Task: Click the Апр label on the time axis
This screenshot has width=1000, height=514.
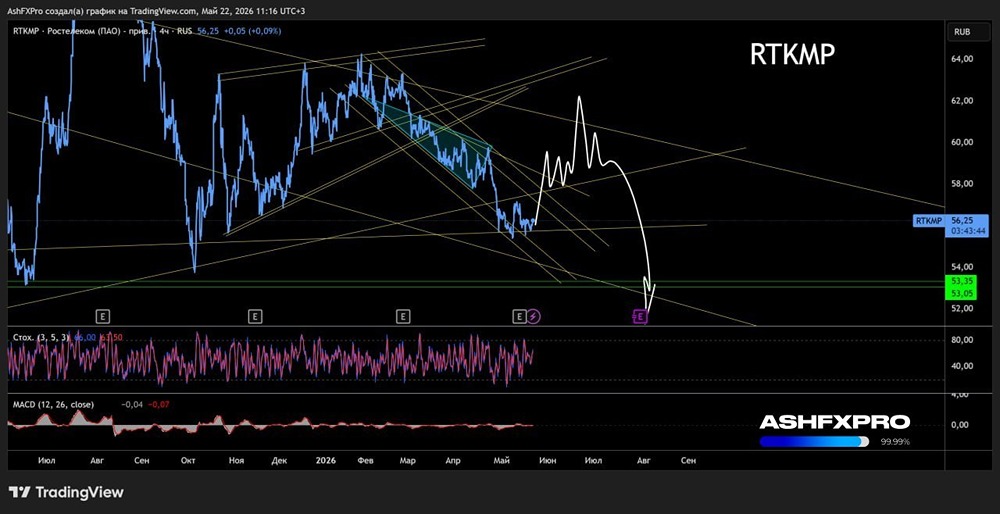Action: [x=452, y=460]
